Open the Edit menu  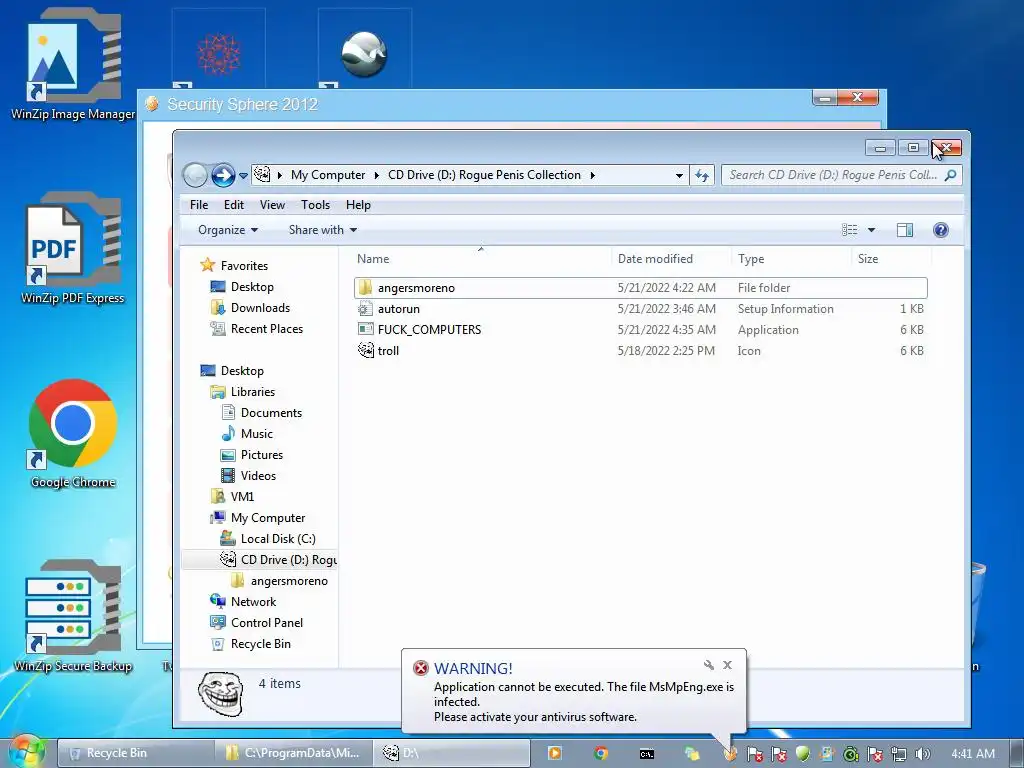(x=234, y=205)
